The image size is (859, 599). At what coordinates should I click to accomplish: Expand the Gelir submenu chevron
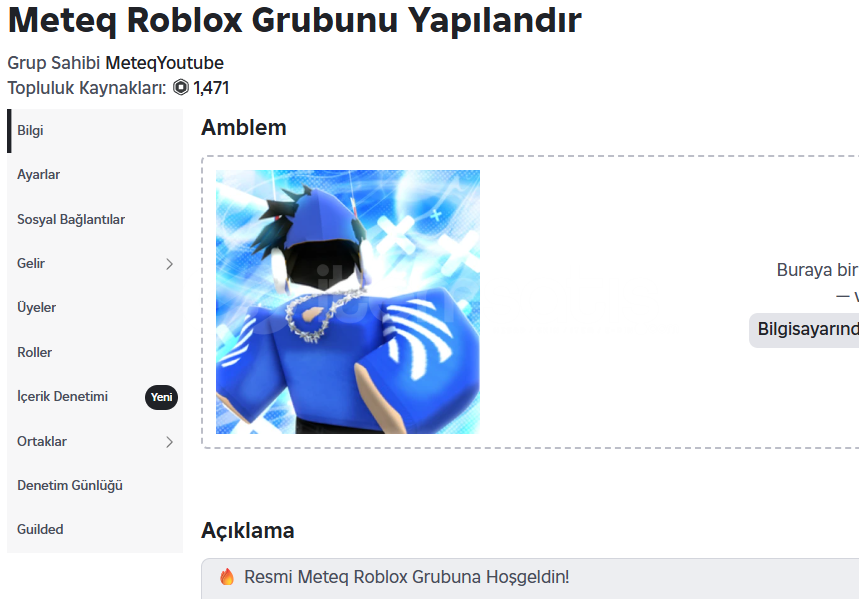click(169, 264)
